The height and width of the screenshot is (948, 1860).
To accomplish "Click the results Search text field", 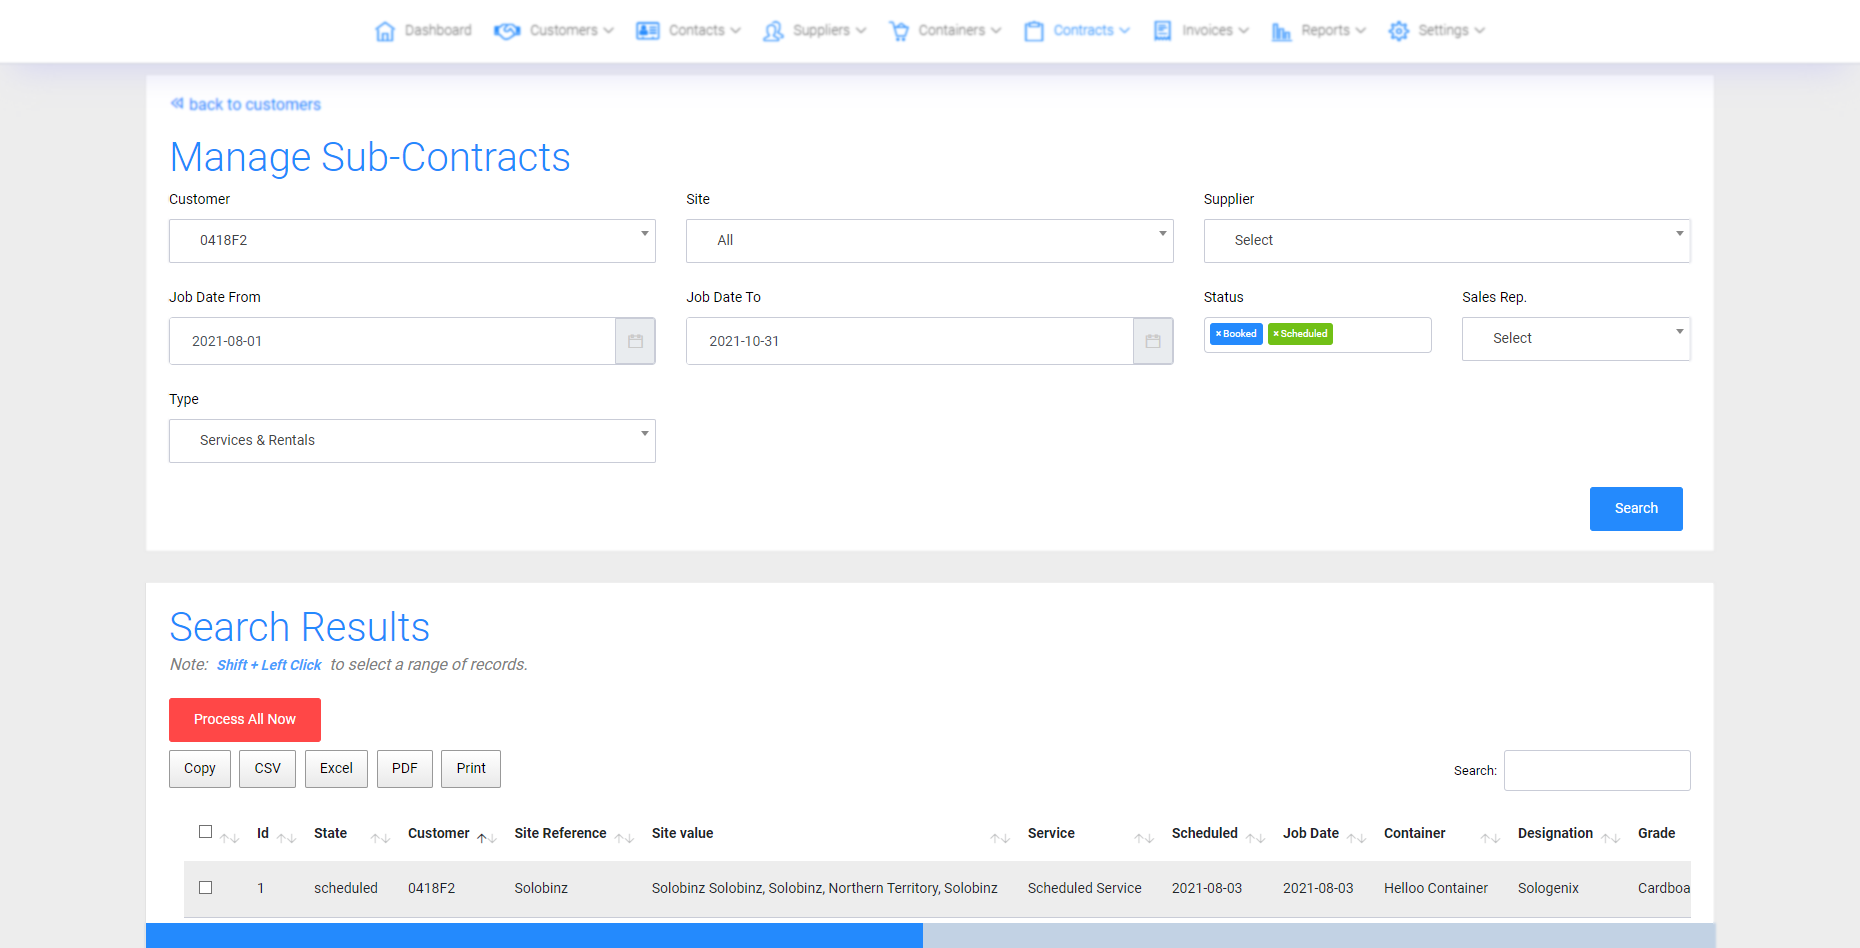I will point(1596,770).
